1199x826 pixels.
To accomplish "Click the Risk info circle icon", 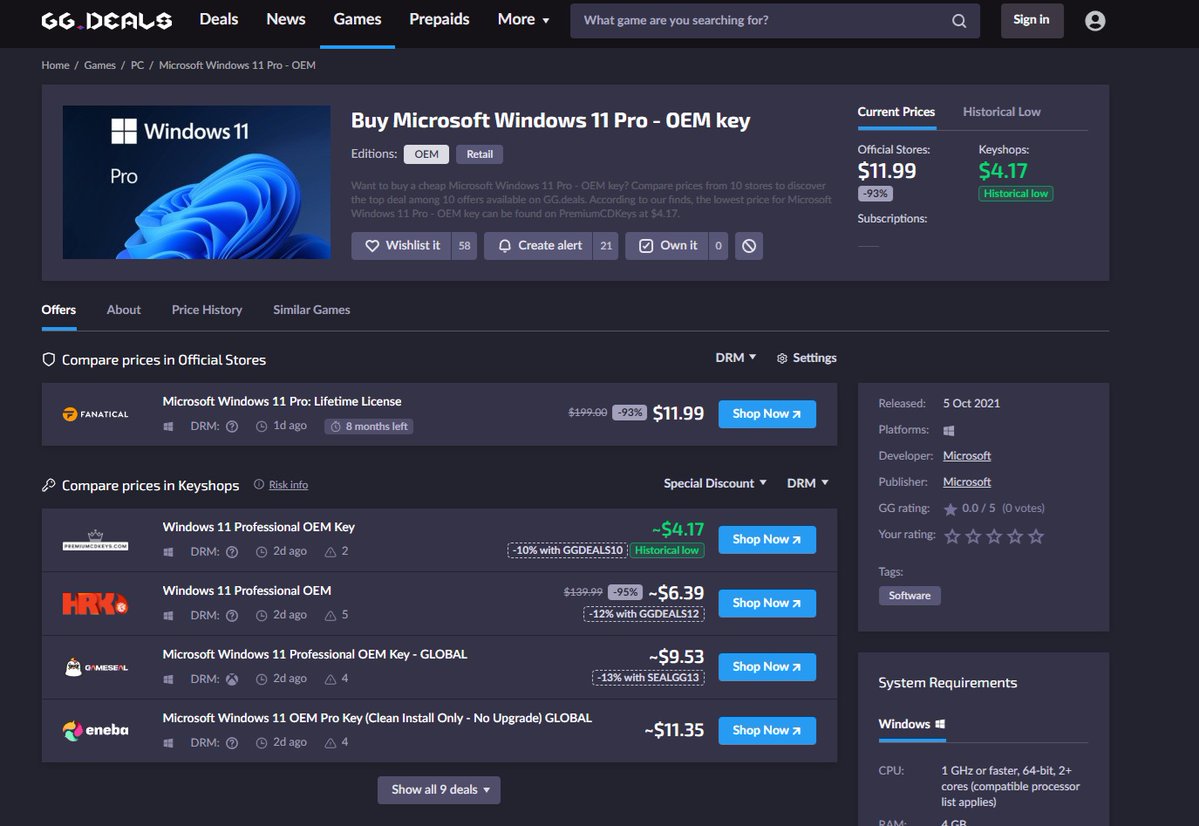I will 258,484.
